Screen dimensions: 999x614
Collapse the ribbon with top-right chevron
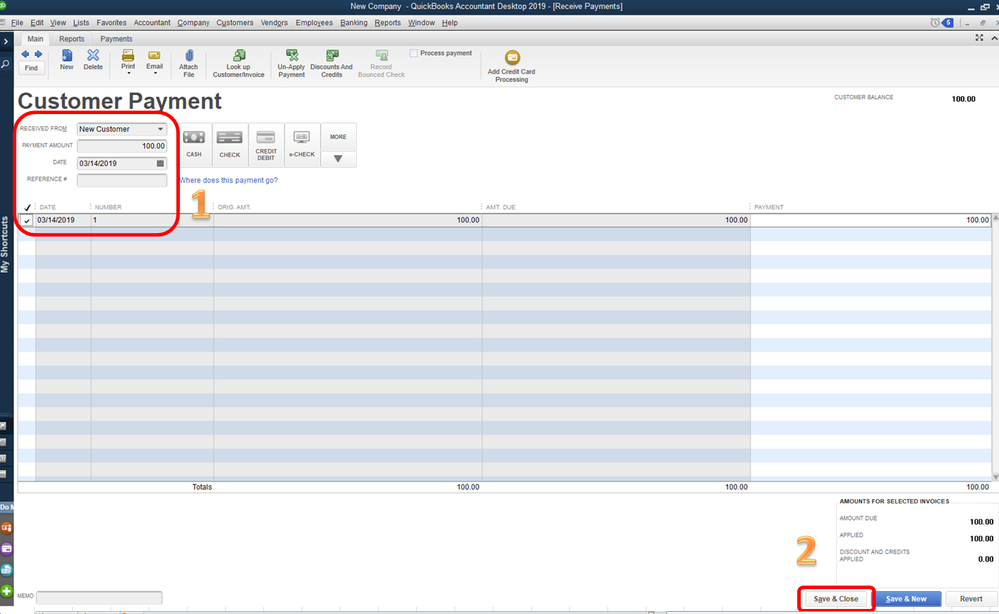pos(993,38)
